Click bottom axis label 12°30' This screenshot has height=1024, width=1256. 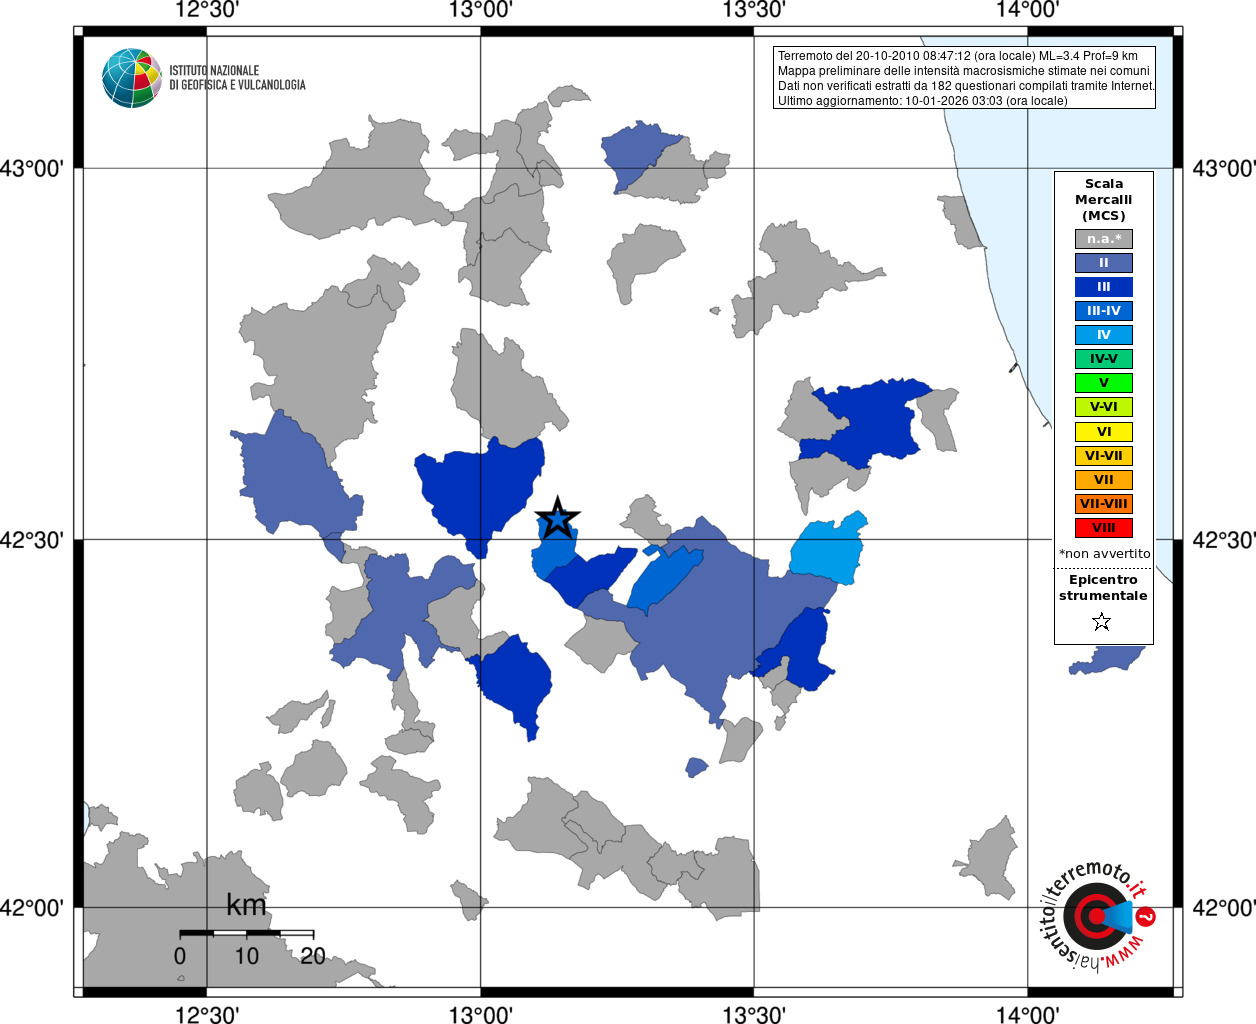206,1014
